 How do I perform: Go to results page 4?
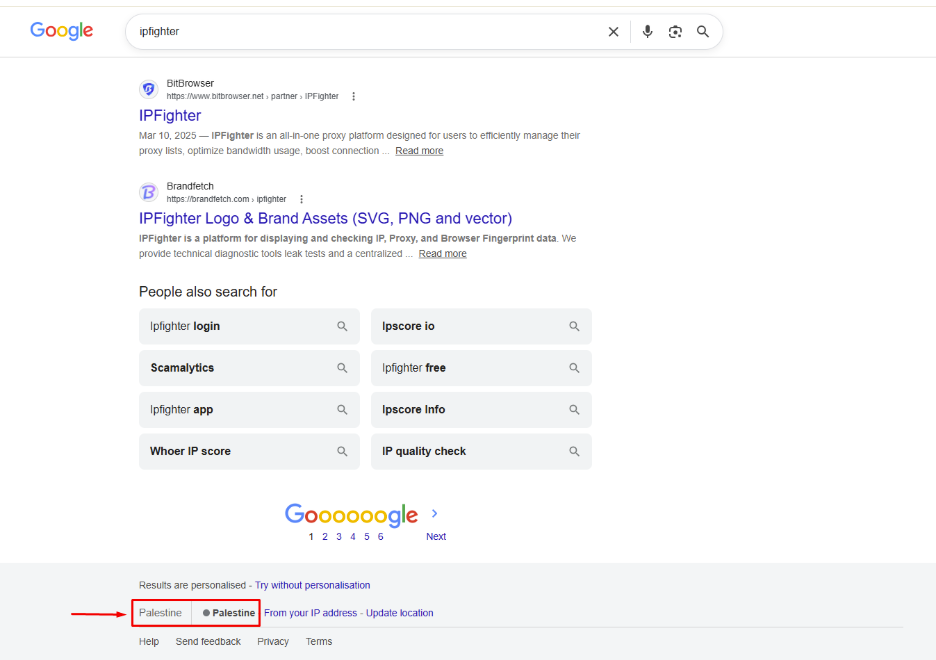(x=353, y=536)
